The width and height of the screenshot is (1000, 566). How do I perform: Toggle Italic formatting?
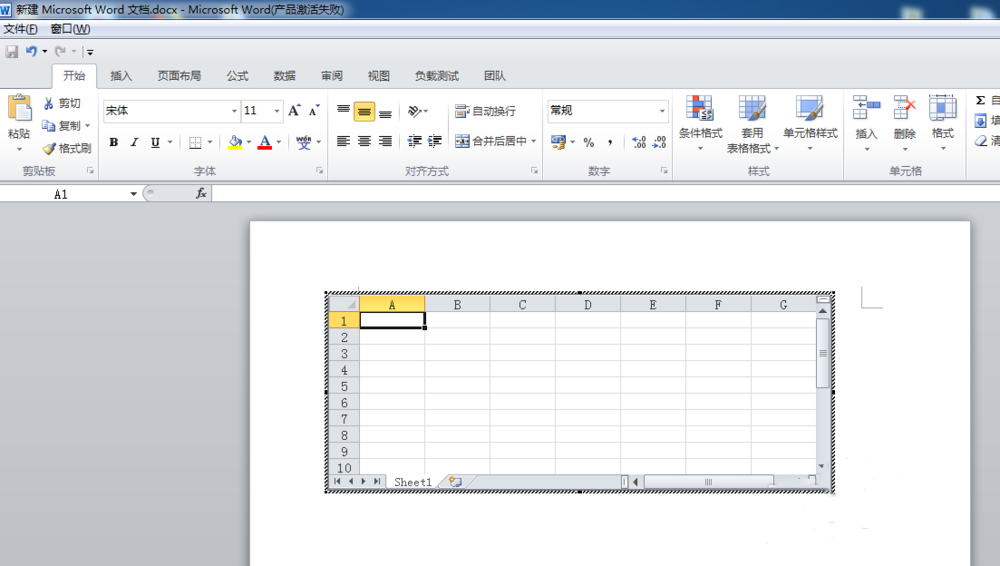point(134,142)
